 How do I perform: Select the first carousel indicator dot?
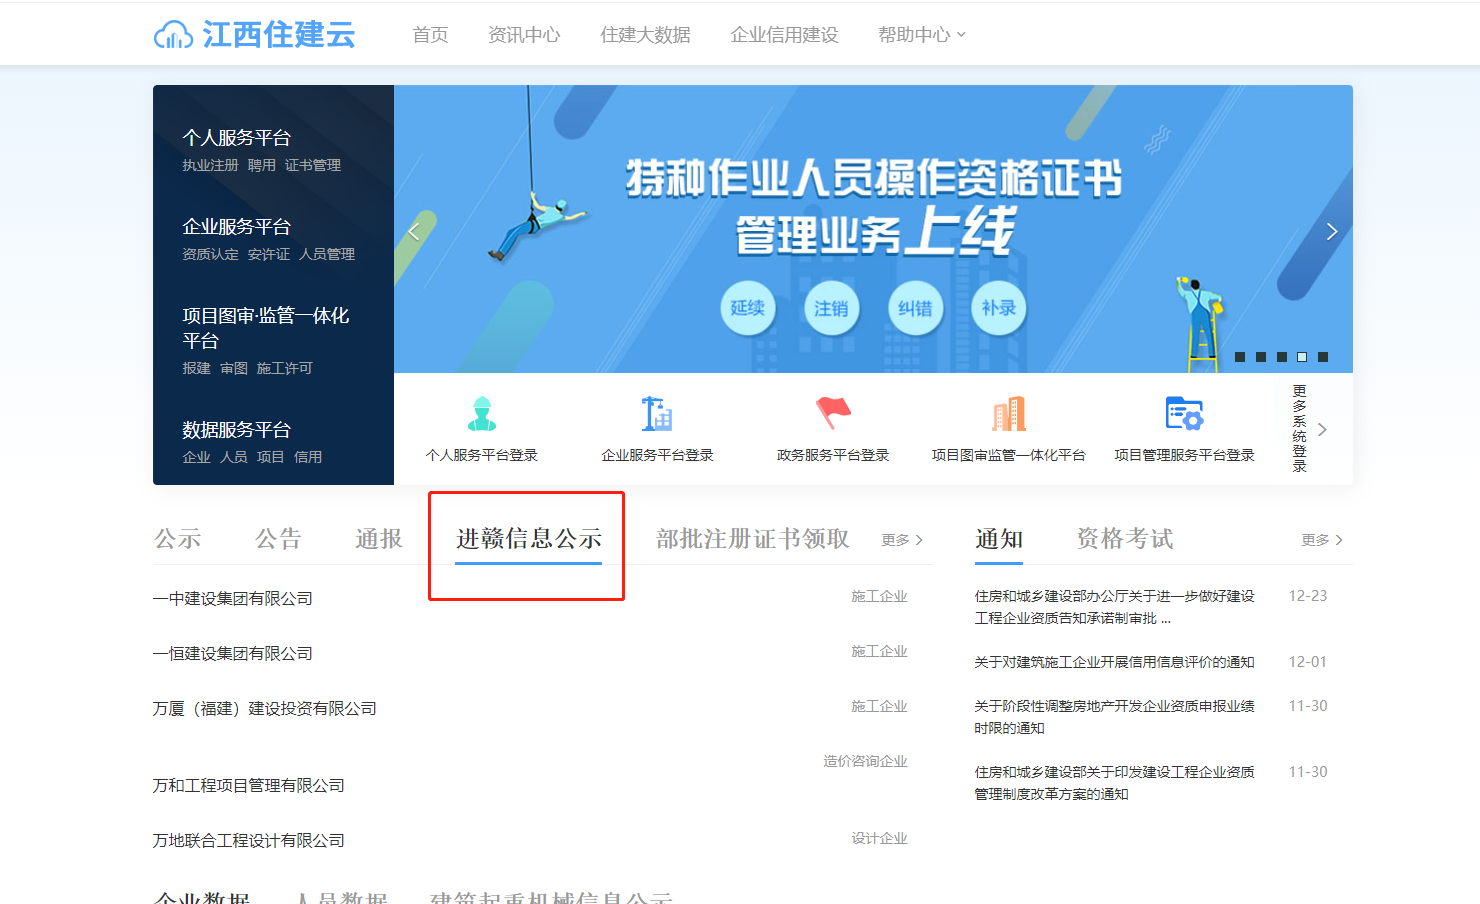coord(1240,357)
